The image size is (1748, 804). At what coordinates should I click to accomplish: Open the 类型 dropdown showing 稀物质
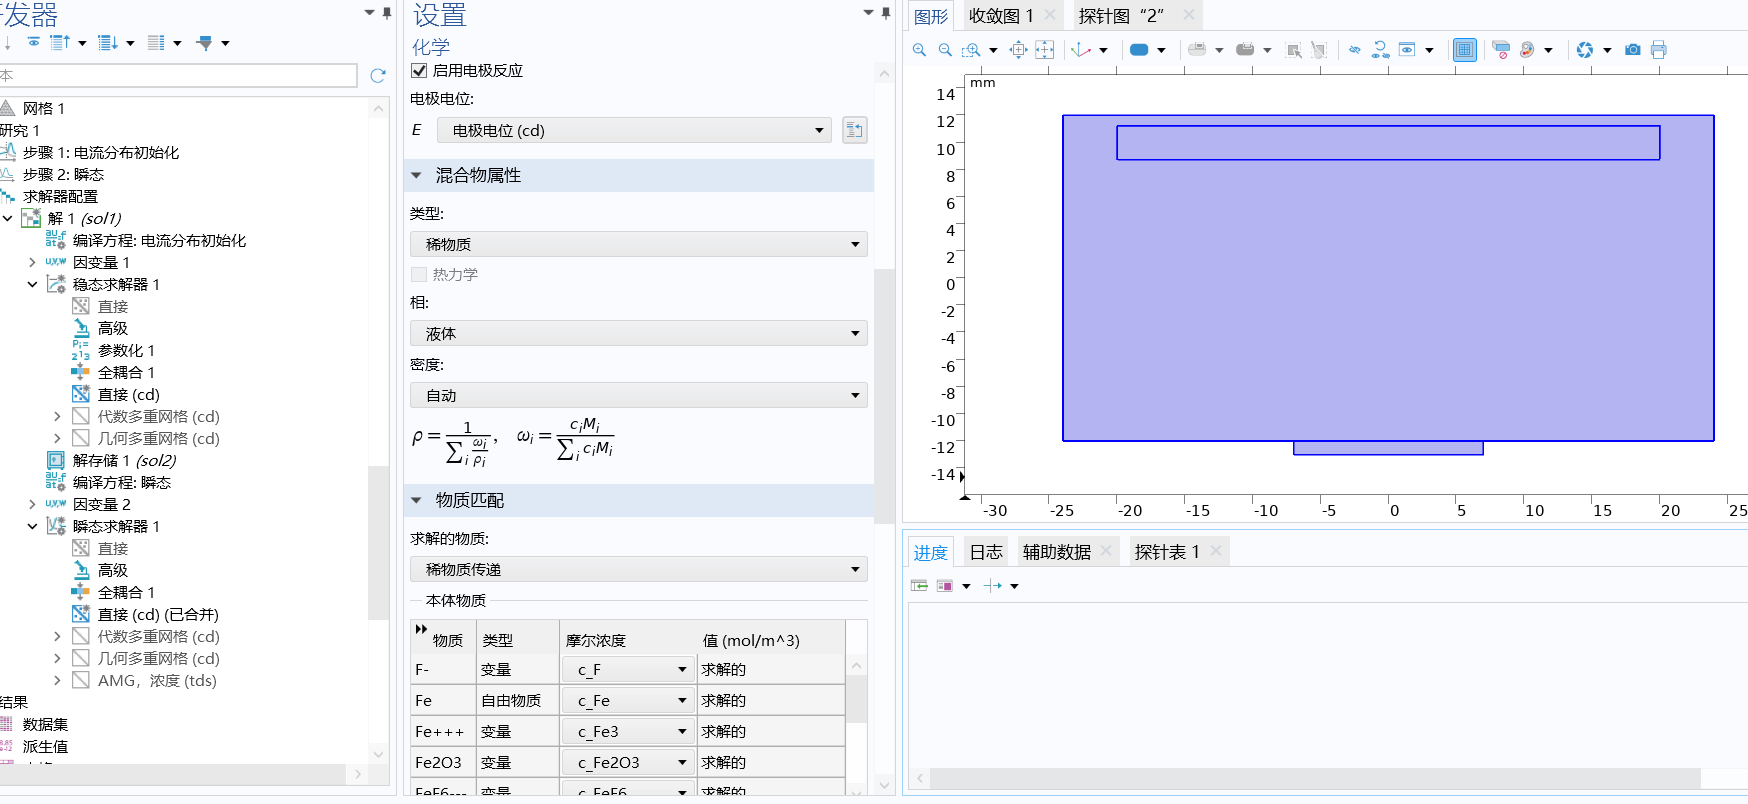coord(638,245)
